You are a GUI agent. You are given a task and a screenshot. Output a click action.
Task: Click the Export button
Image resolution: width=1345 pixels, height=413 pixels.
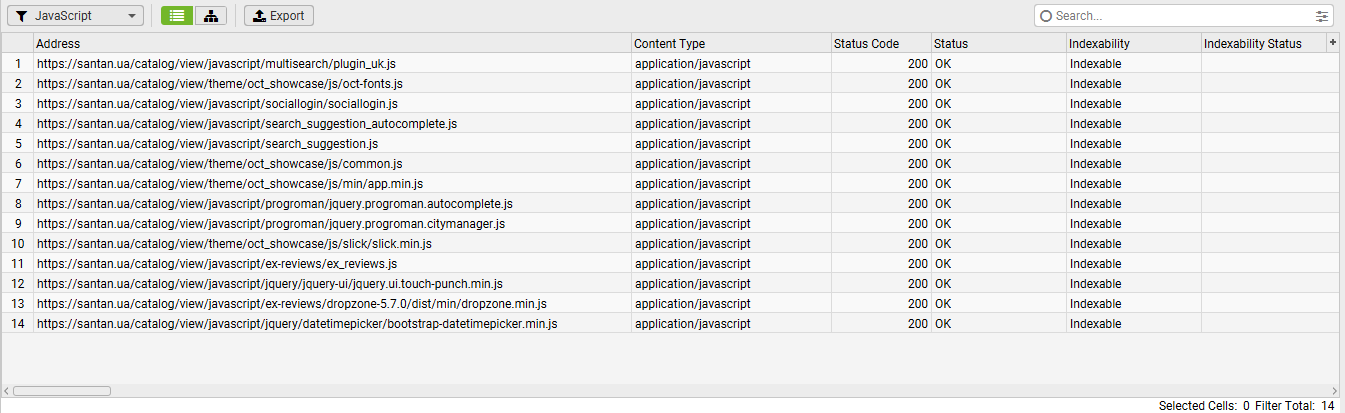pyautogui.click(x=279, y=16)
